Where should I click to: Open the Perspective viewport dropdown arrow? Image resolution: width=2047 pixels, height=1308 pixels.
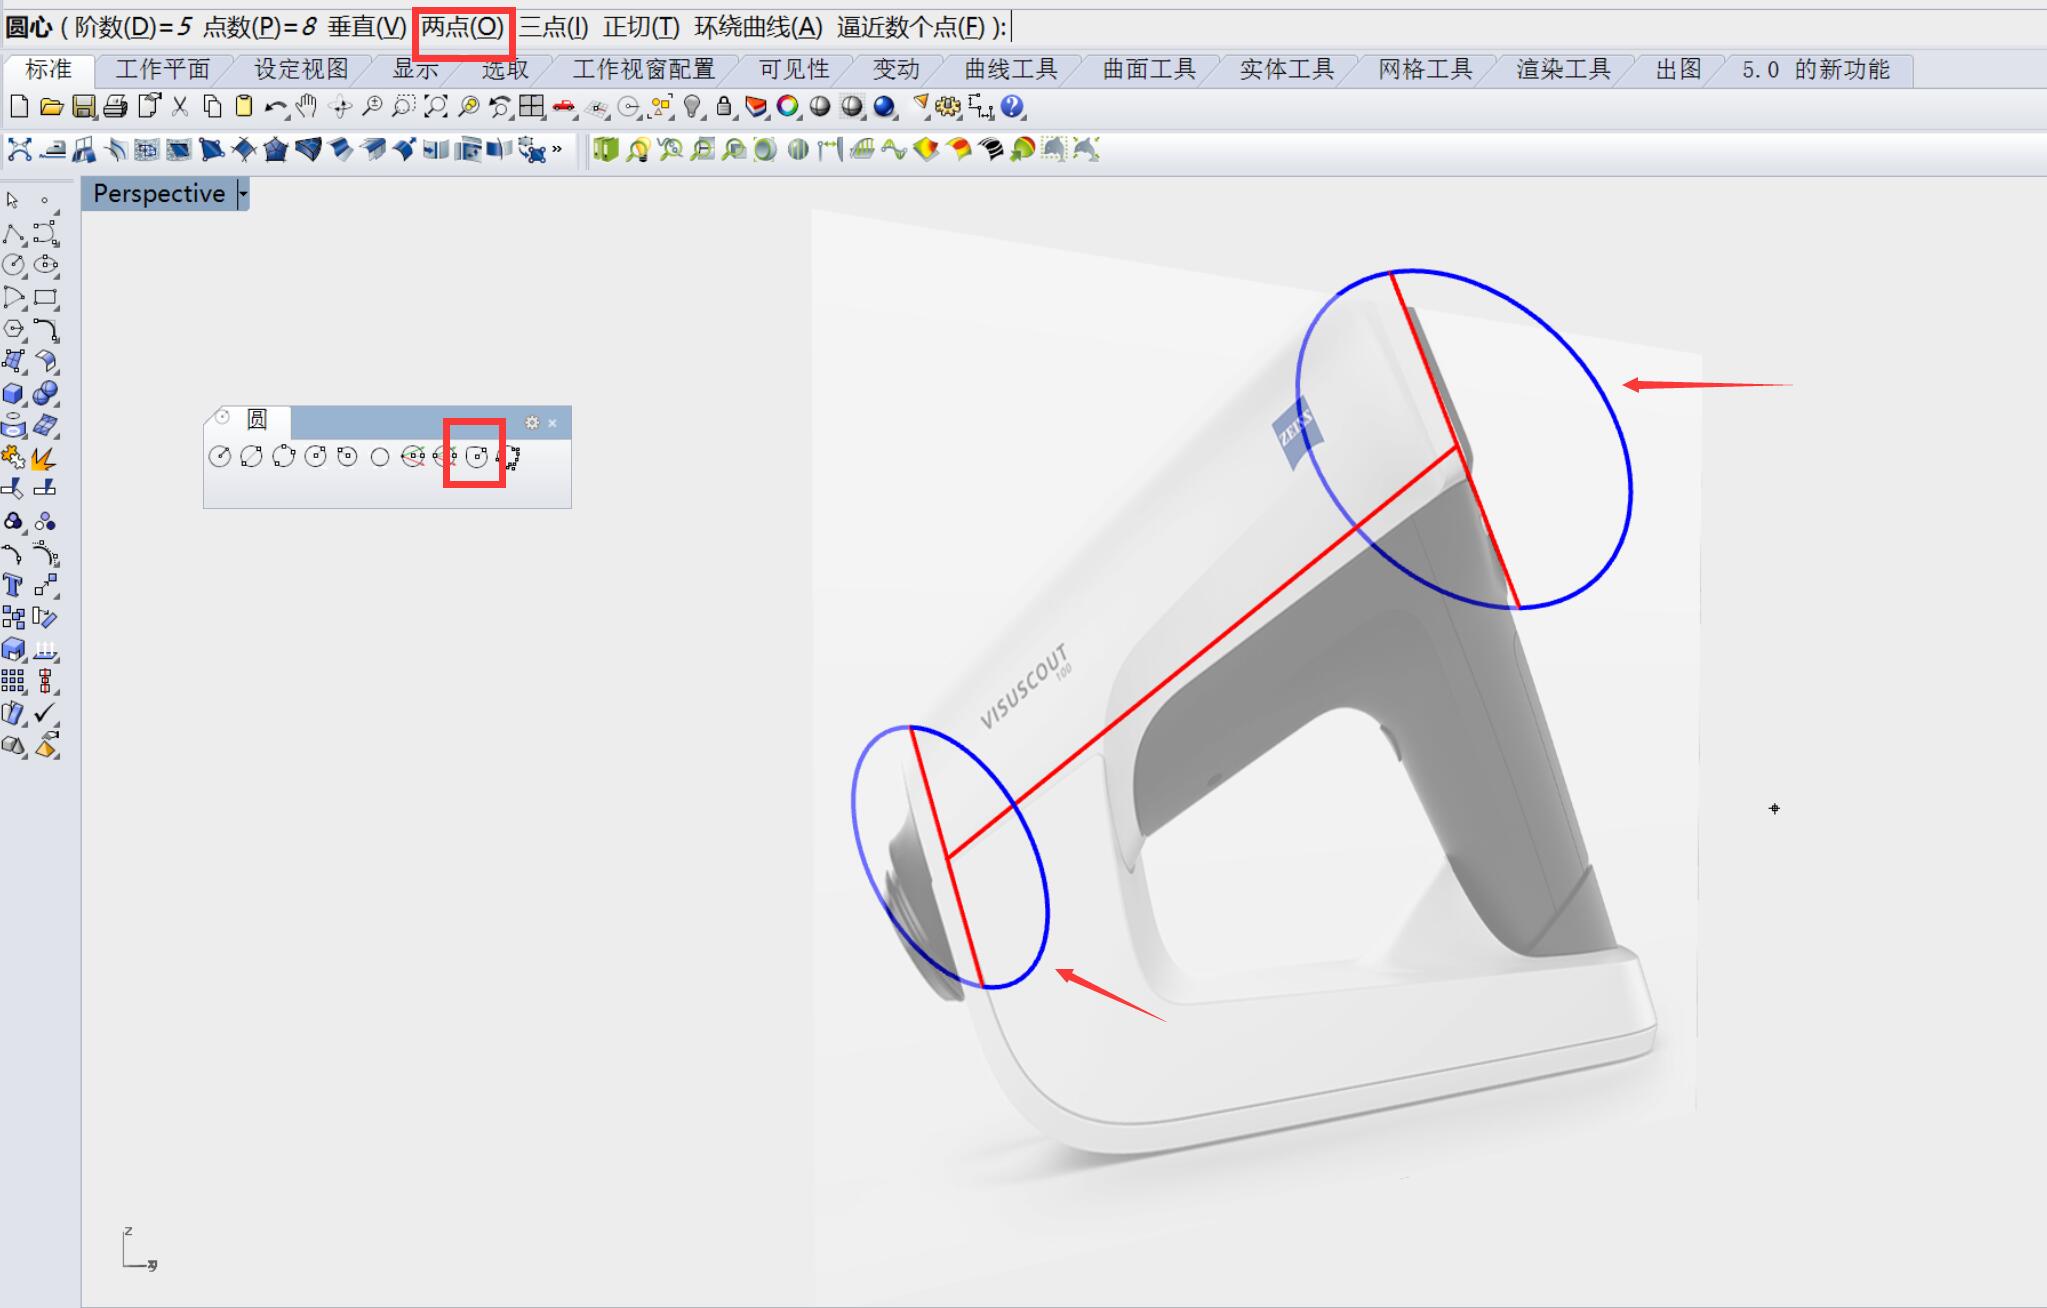tap(242, 194)
